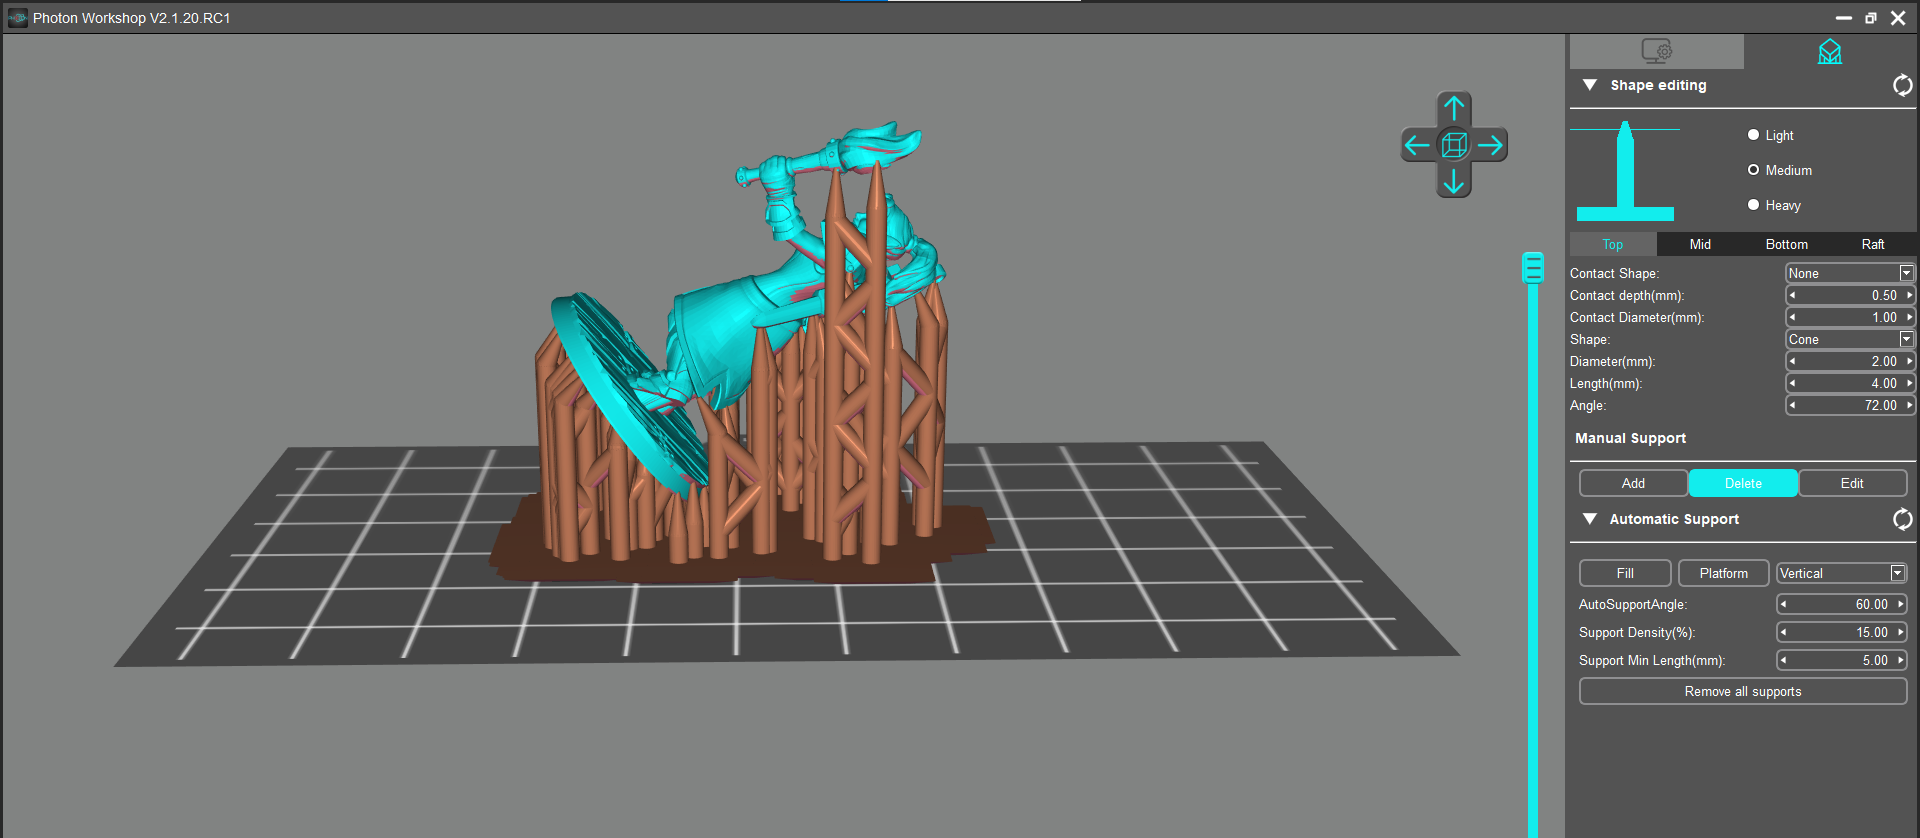
Task: Switch to the Mid support tab
Action: (x=1700, y=244)
